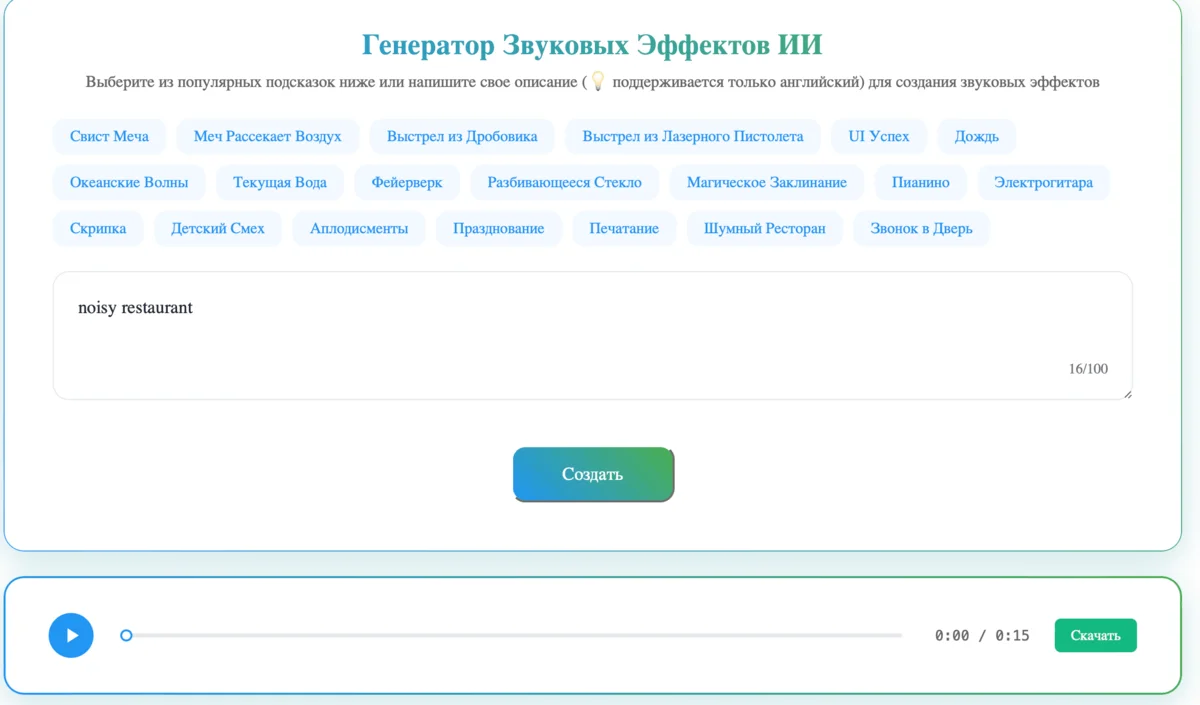Image resolution: width=1200 pixels, height=705 pixels.
Task: Play the generated sound effect
Action: [71, 635]
